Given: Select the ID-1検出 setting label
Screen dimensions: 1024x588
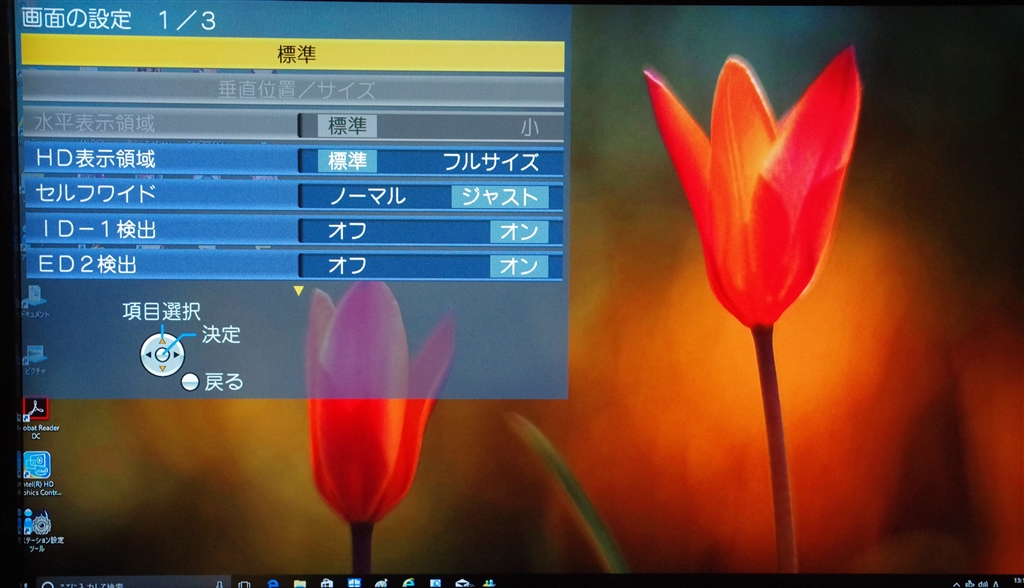Looking at the screenshot, I should (98, 229).
